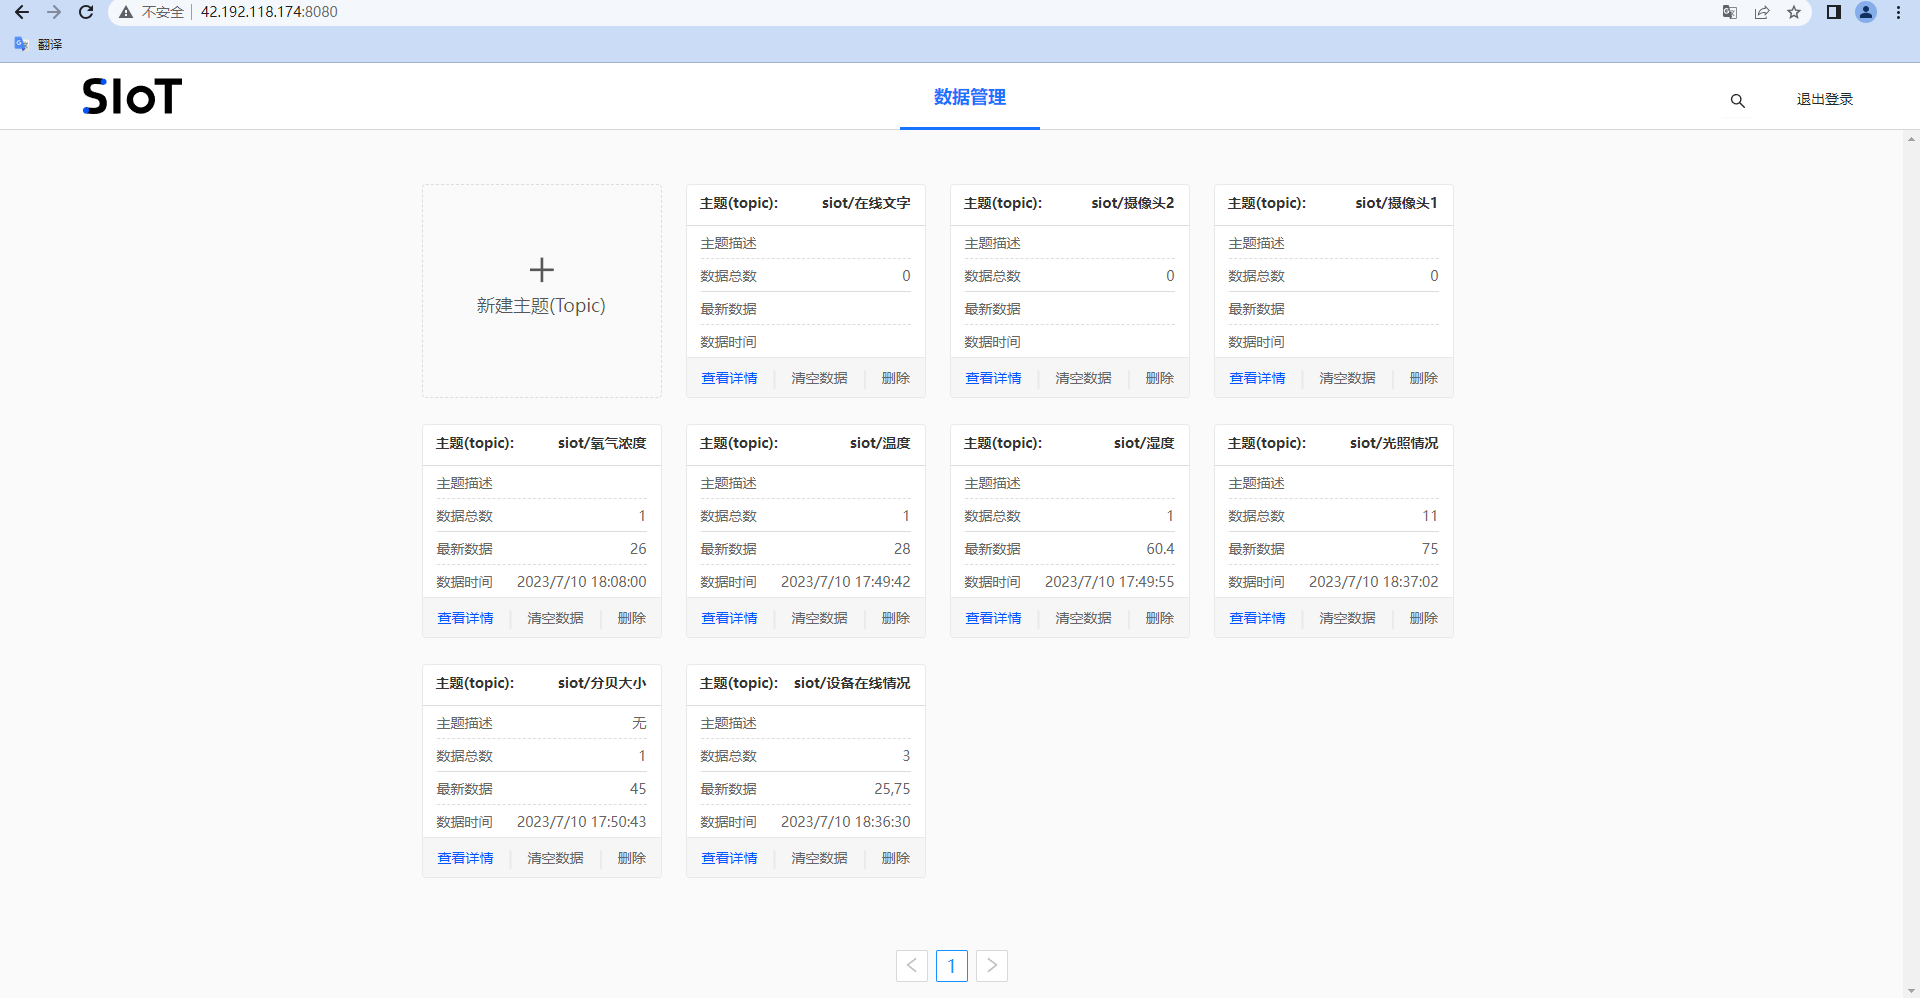Viewport: 1920px width, 998px height.
Task: Click 新建主题(Topic) label
Action: [541, 306]
